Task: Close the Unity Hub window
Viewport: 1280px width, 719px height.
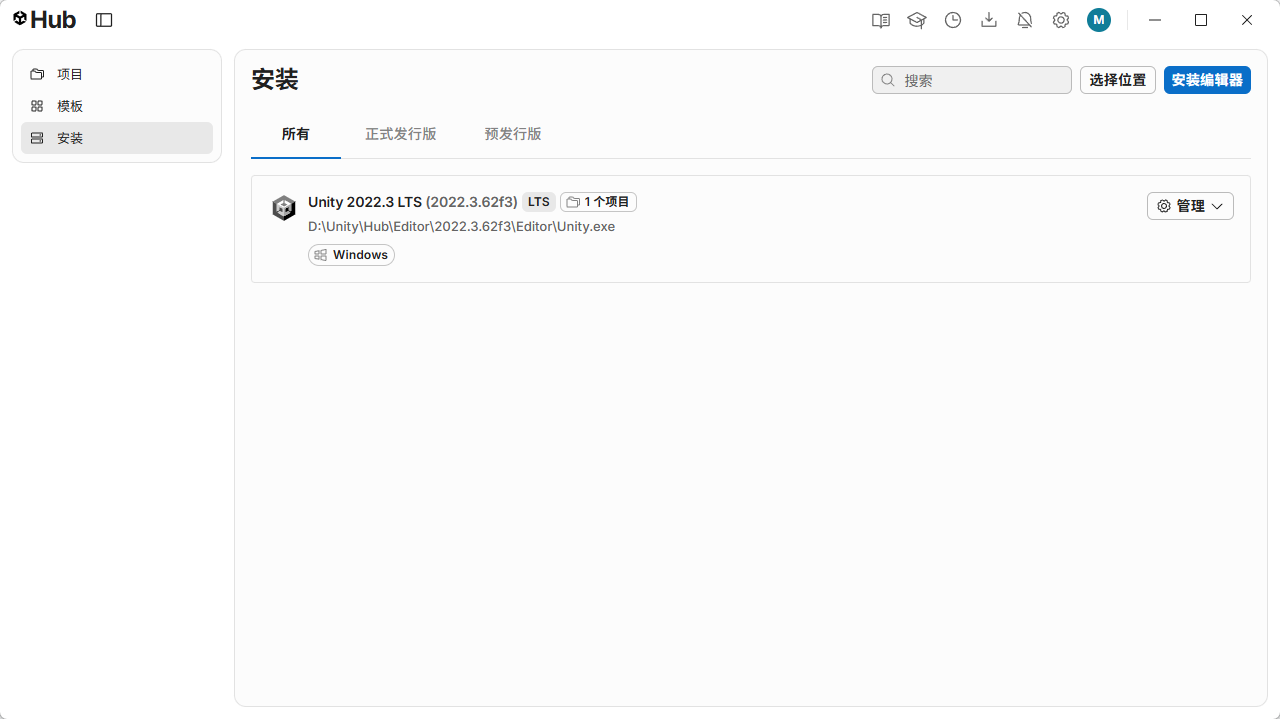Action: click(1247, 20)
